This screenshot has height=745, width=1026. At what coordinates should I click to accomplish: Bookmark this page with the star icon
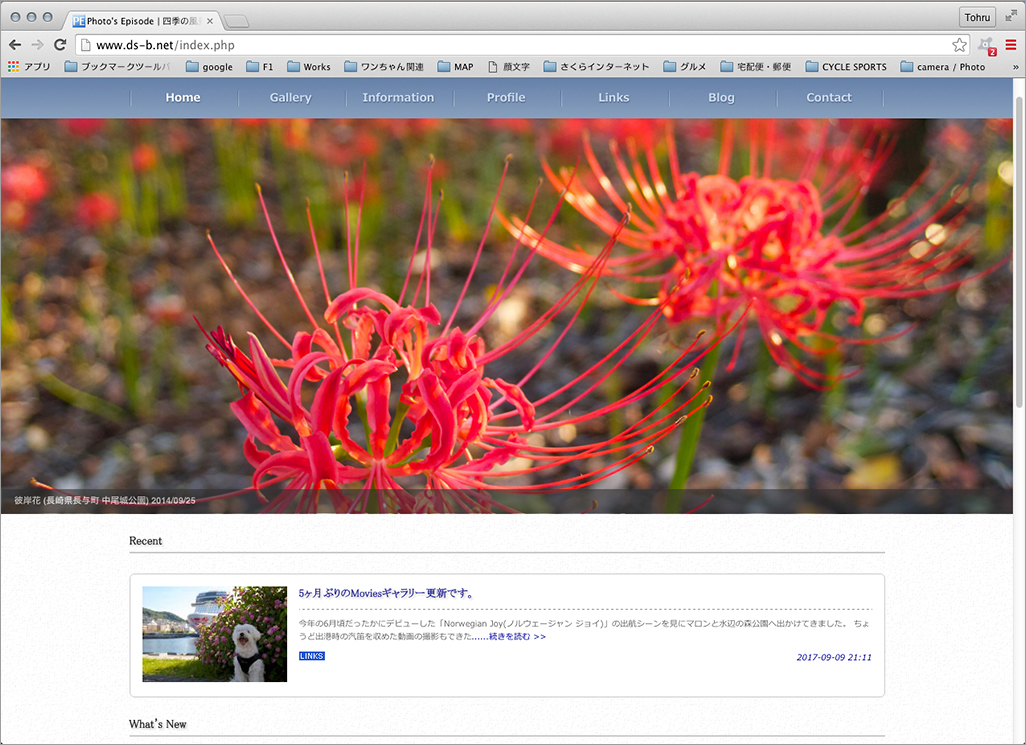[959, 45]
